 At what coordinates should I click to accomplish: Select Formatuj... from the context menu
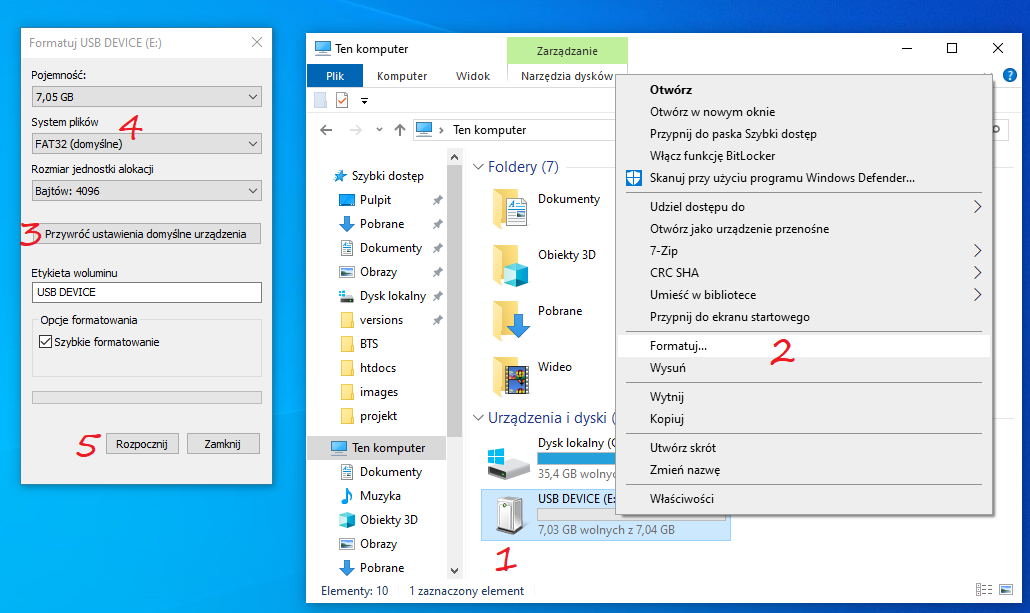pos(678,346)
